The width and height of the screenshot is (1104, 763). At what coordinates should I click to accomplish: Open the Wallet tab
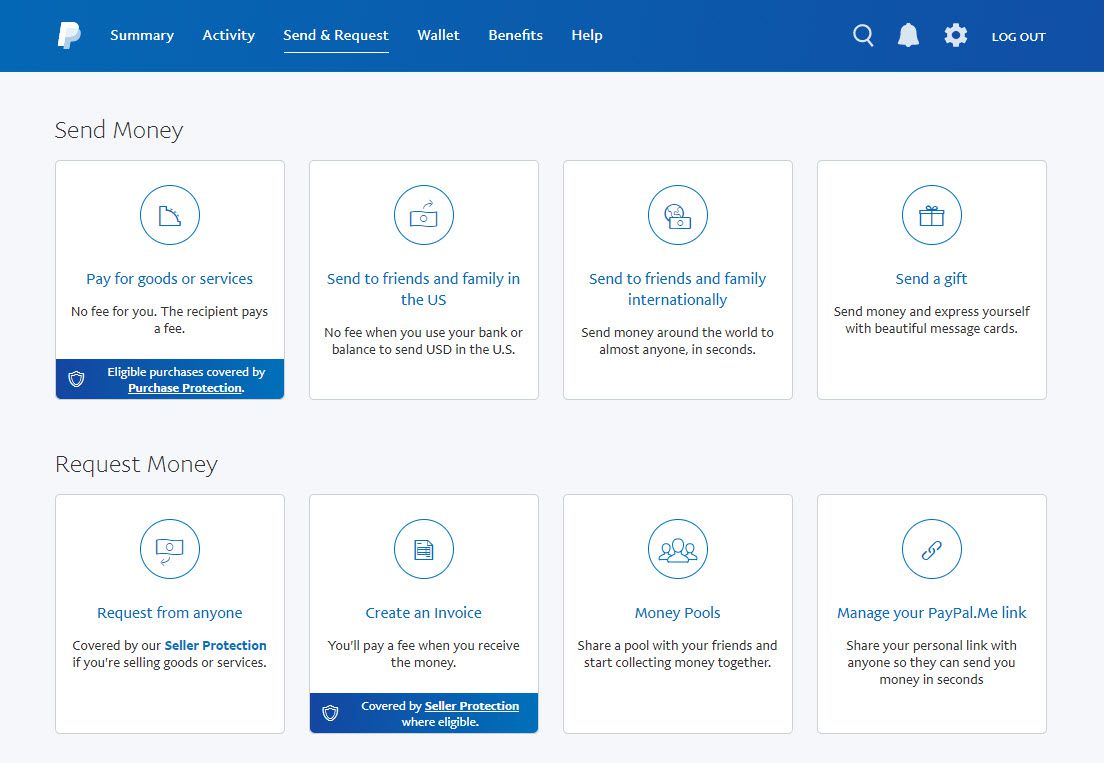pos(438,35)
